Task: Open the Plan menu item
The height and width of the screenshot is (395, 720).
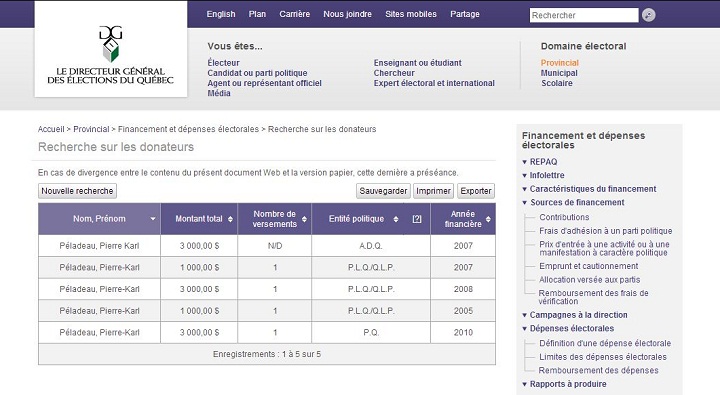Action: pos(257,14)
